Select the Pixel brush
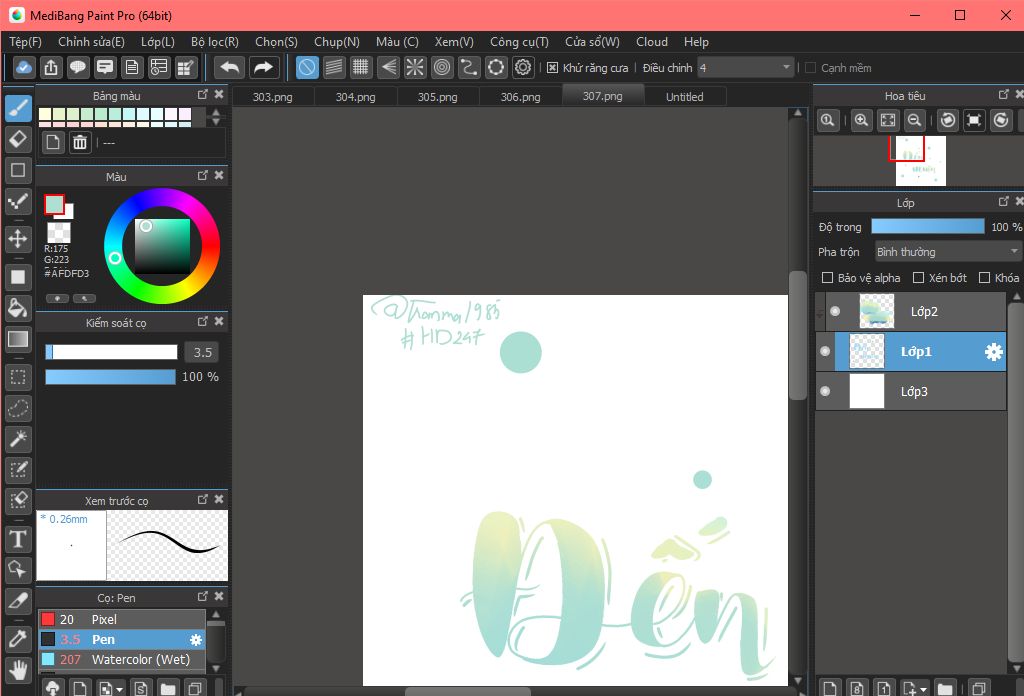Image resolution: width=1024 pixels, height=696 pixels. pyautogui.click(x=122, y=619)
